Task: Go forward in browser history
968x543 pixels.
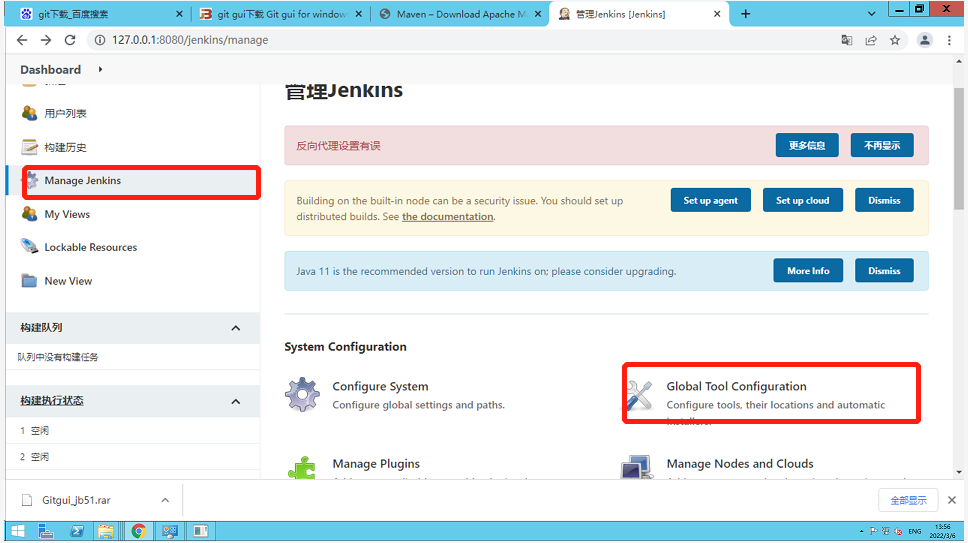Action: coord(46,40)
